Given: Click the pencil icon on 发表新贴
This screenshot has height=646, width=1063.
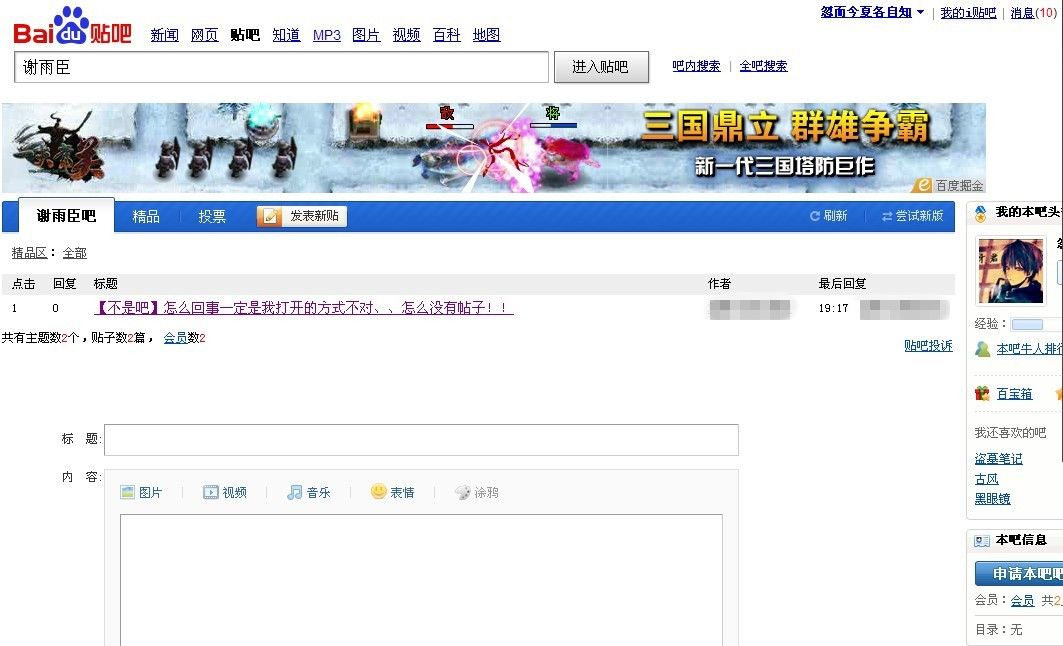Looking at the screenshot, I should (270, 216).
